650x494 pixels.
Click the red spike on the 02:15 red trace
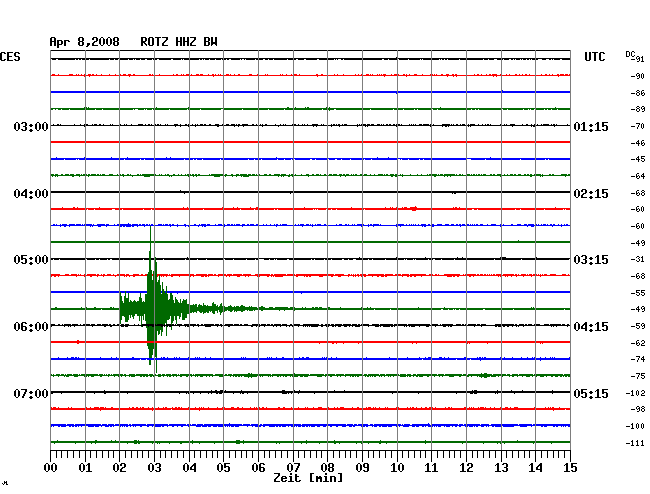pos(414,208)
